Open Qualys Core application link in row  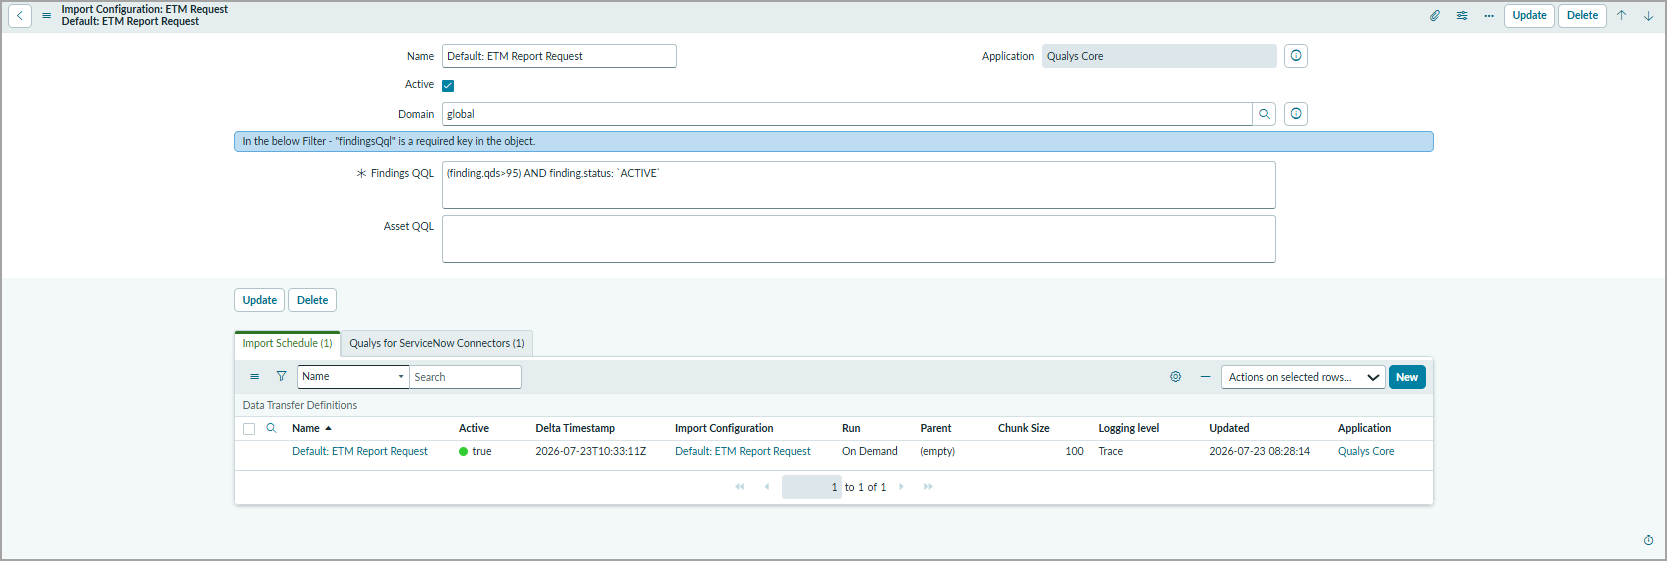click(x=1366, y=451)
